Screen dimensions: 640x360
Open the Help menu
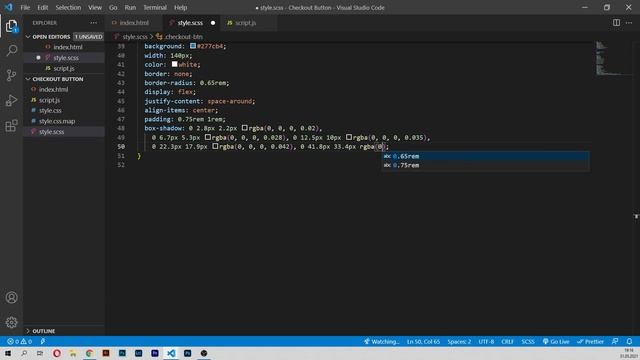[x=180, y=7]
